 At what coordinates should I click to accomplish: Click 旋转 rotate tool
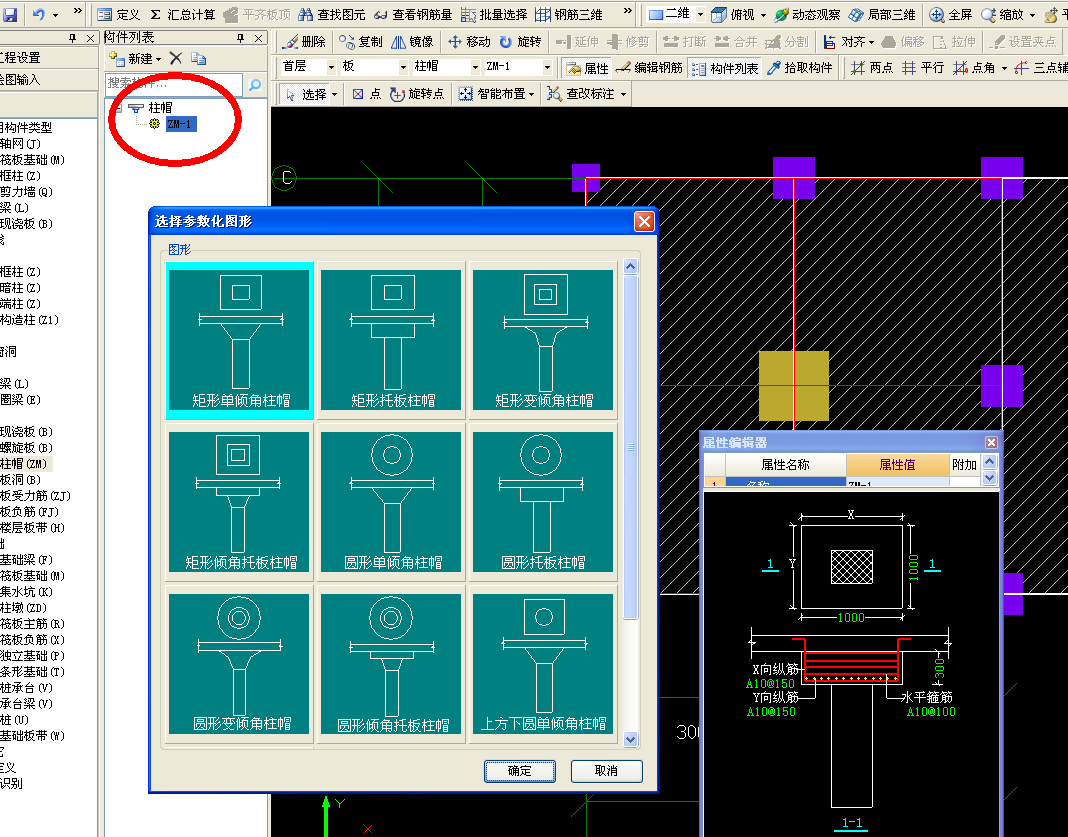tap(520, 42)
